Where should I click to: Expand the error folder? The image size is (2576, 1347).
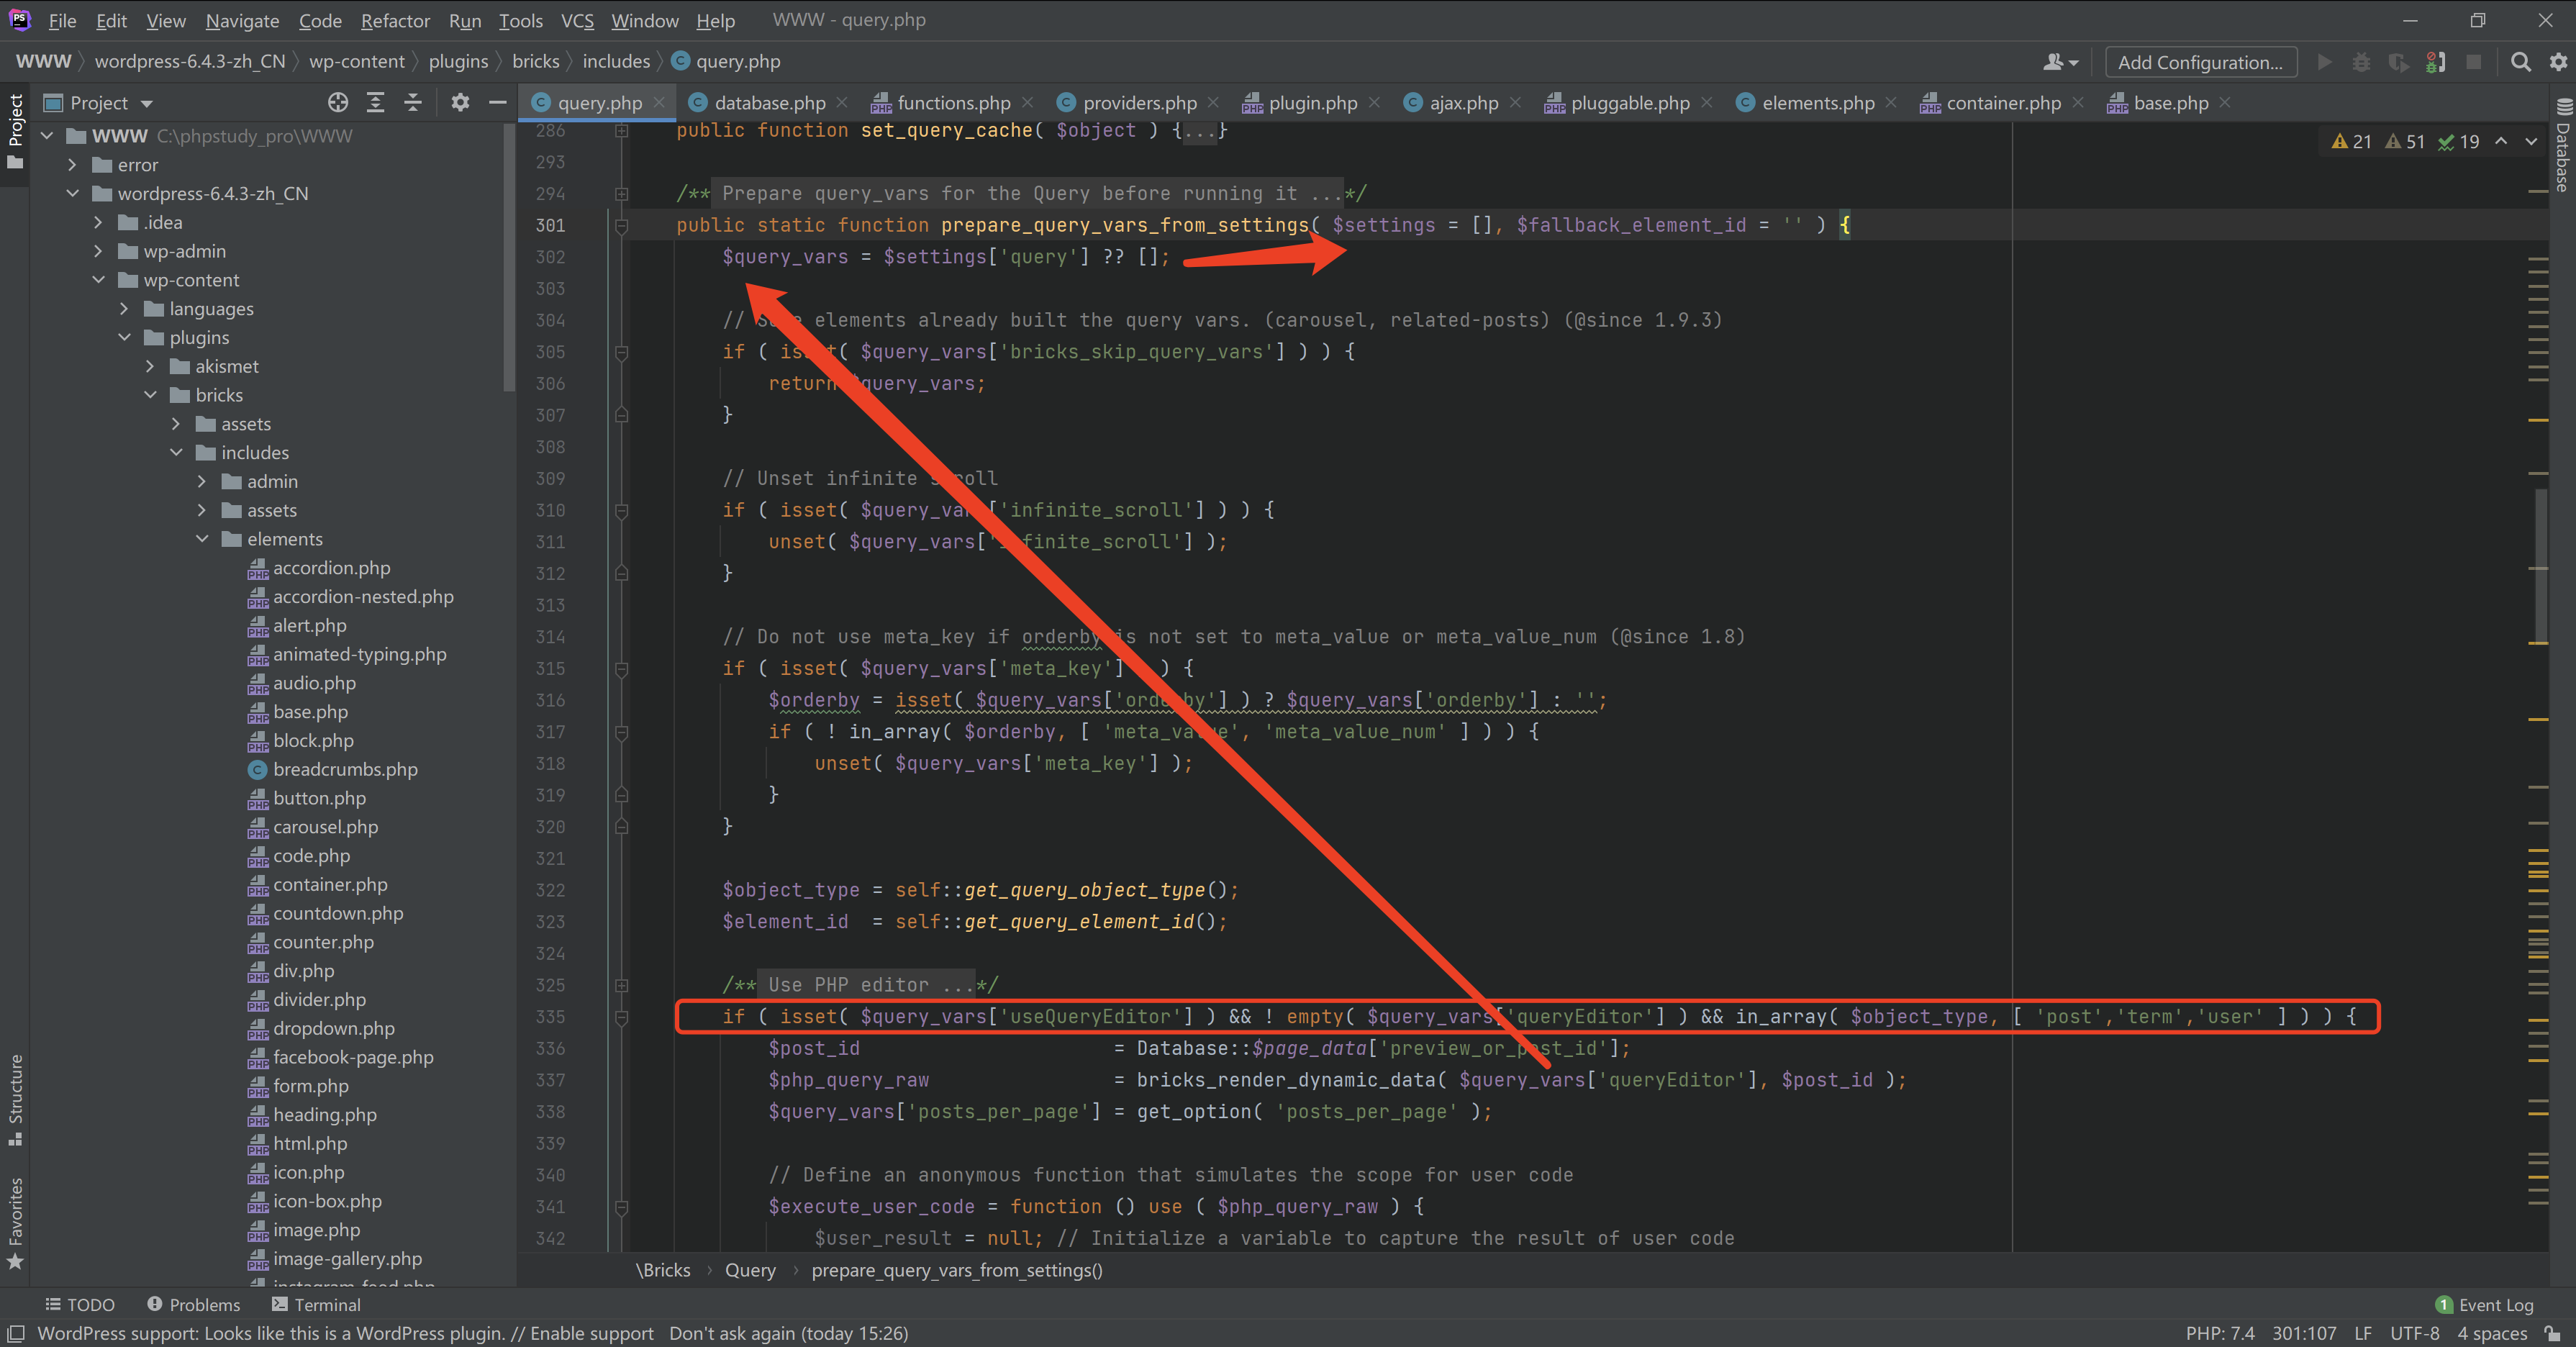[72, 165]
